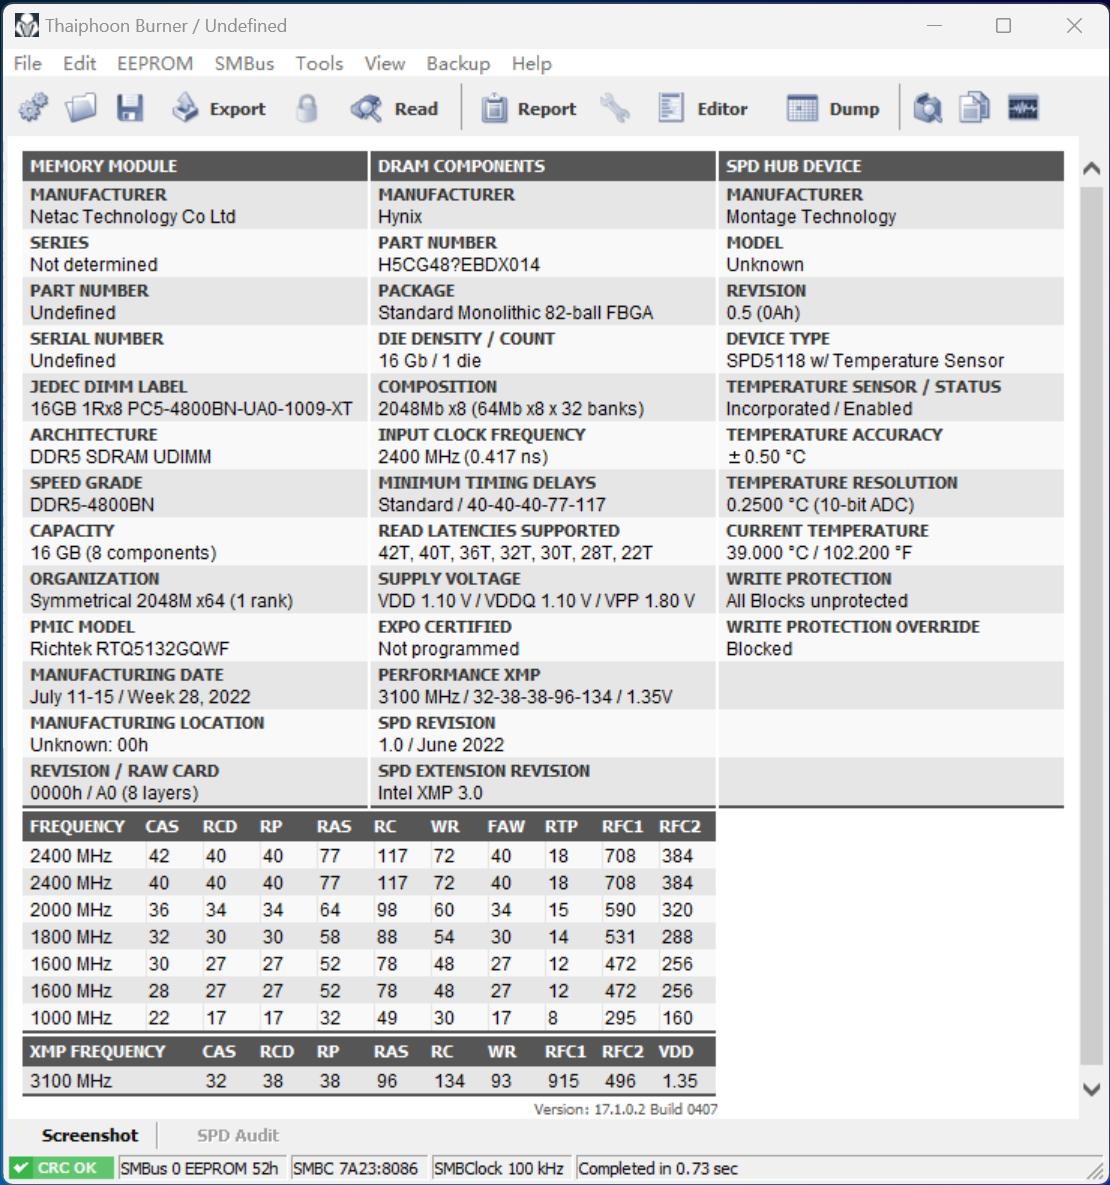Viewport: 1110px width, 1185px height.
Task: Click the Export toolbar button
Action: pos(219,108)
